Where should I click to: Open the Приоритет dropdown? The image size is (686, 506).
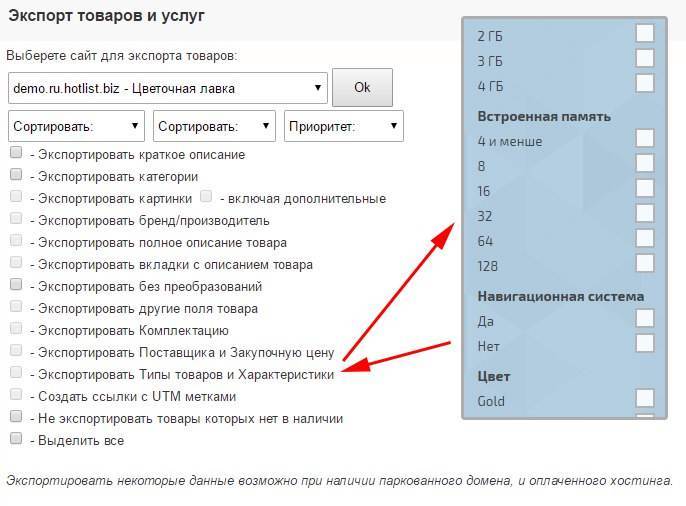[343, 127]
